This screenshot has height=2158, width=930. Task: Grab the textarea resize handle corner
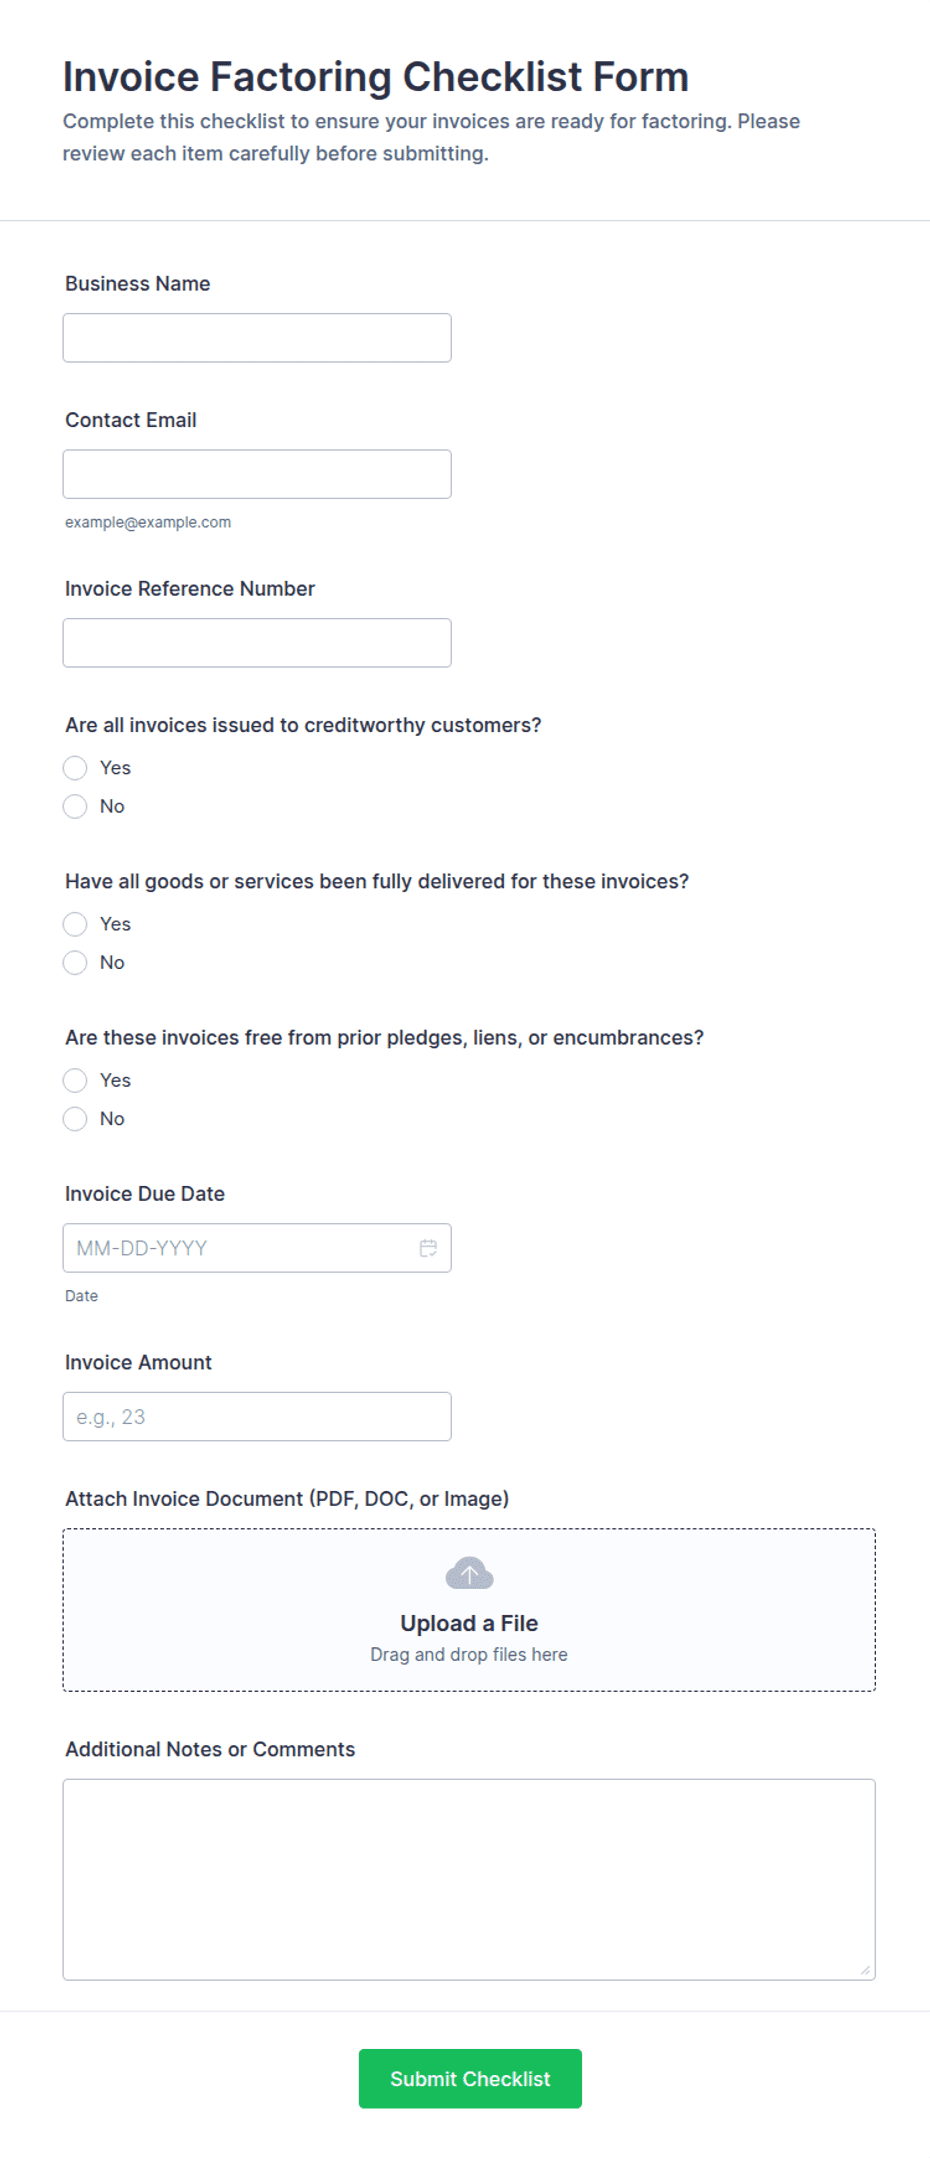[x=865, y=1970]
